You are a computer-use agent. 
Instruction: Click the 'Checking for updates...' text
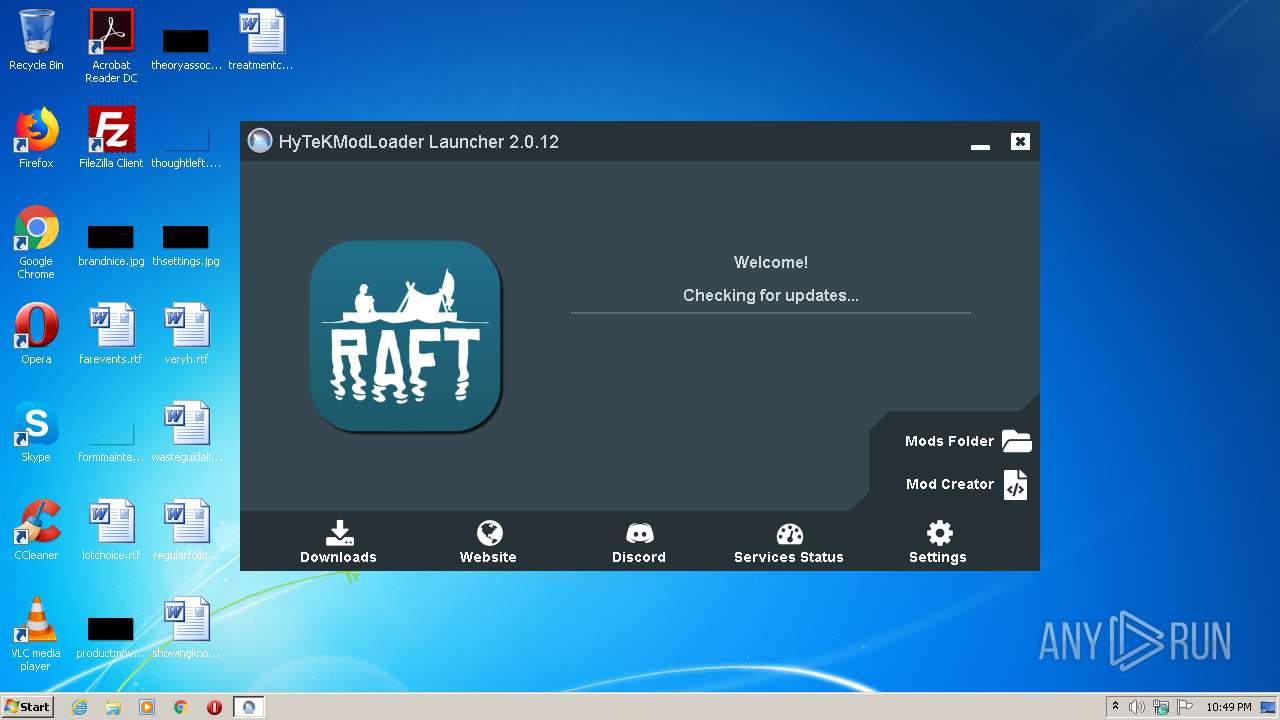[771, 295]
